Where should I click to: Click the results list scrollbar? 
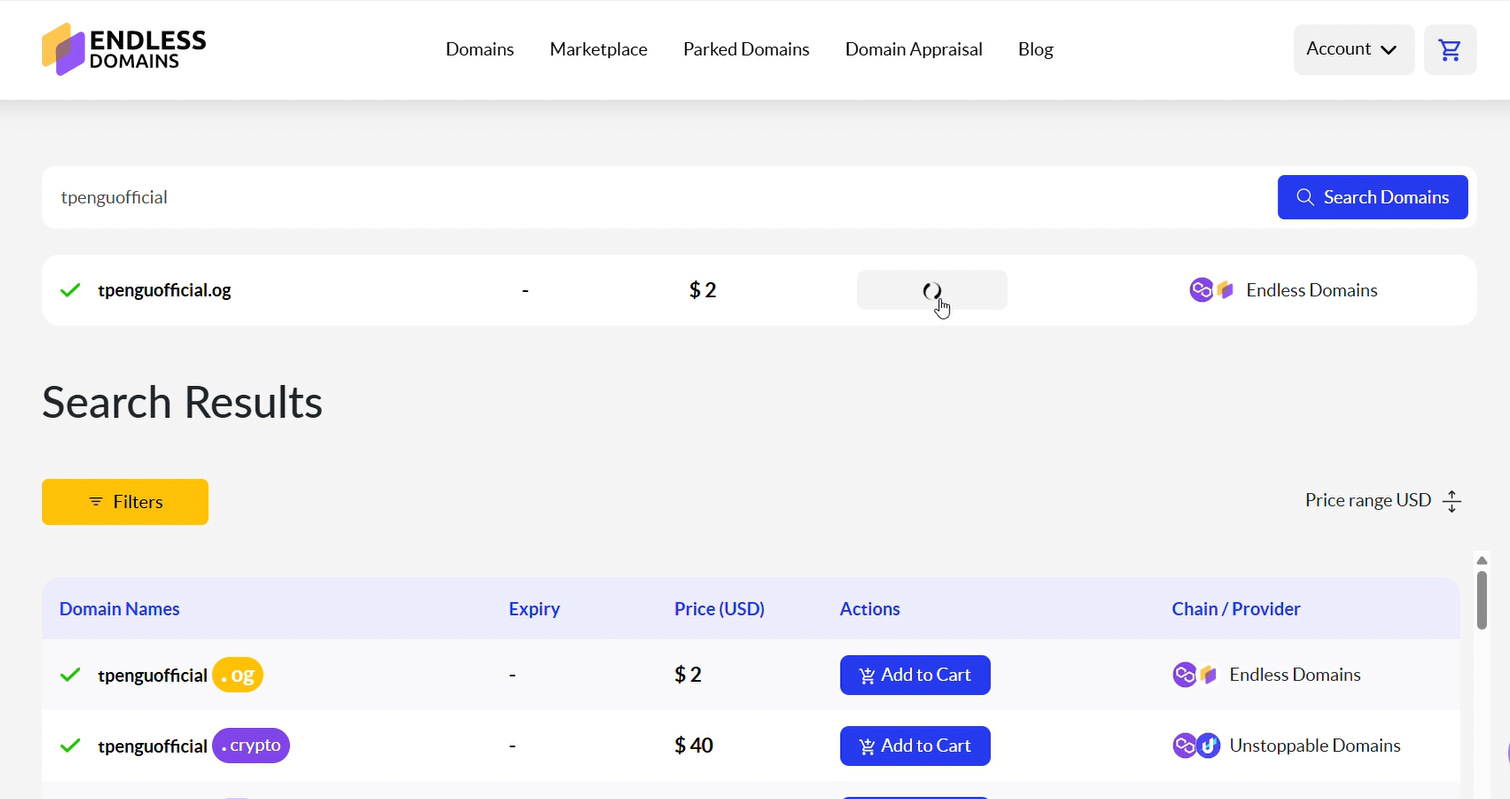(x=1481, y=600)
